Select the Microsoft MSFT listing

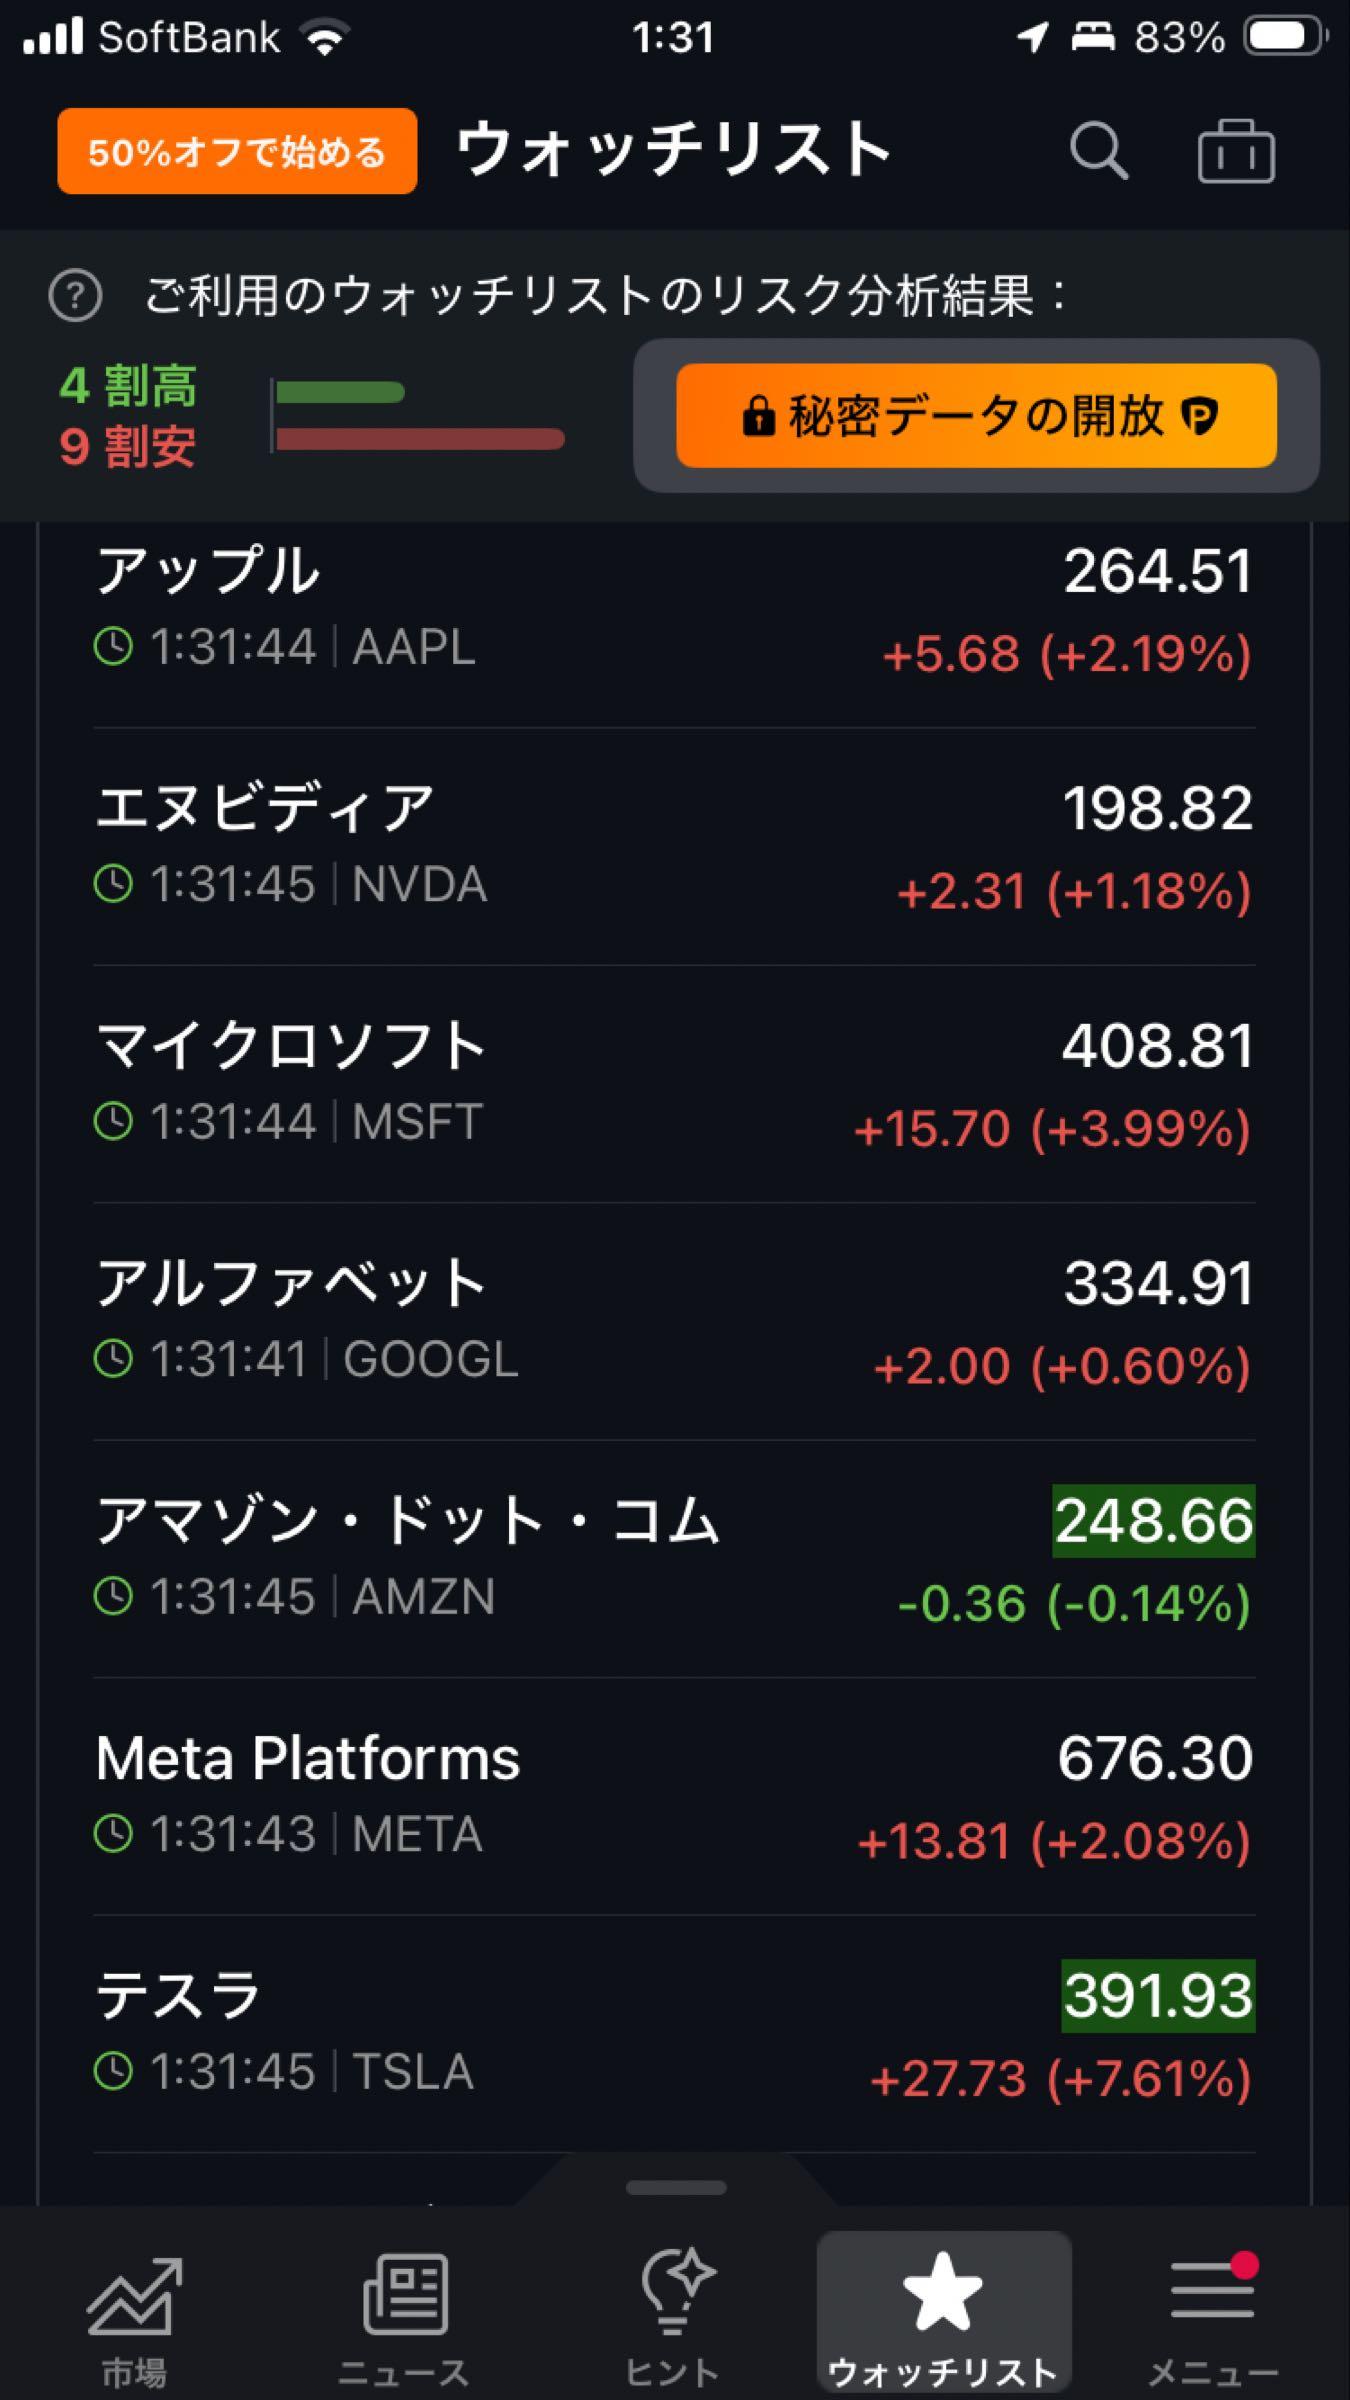click(x=674, y=1084)
